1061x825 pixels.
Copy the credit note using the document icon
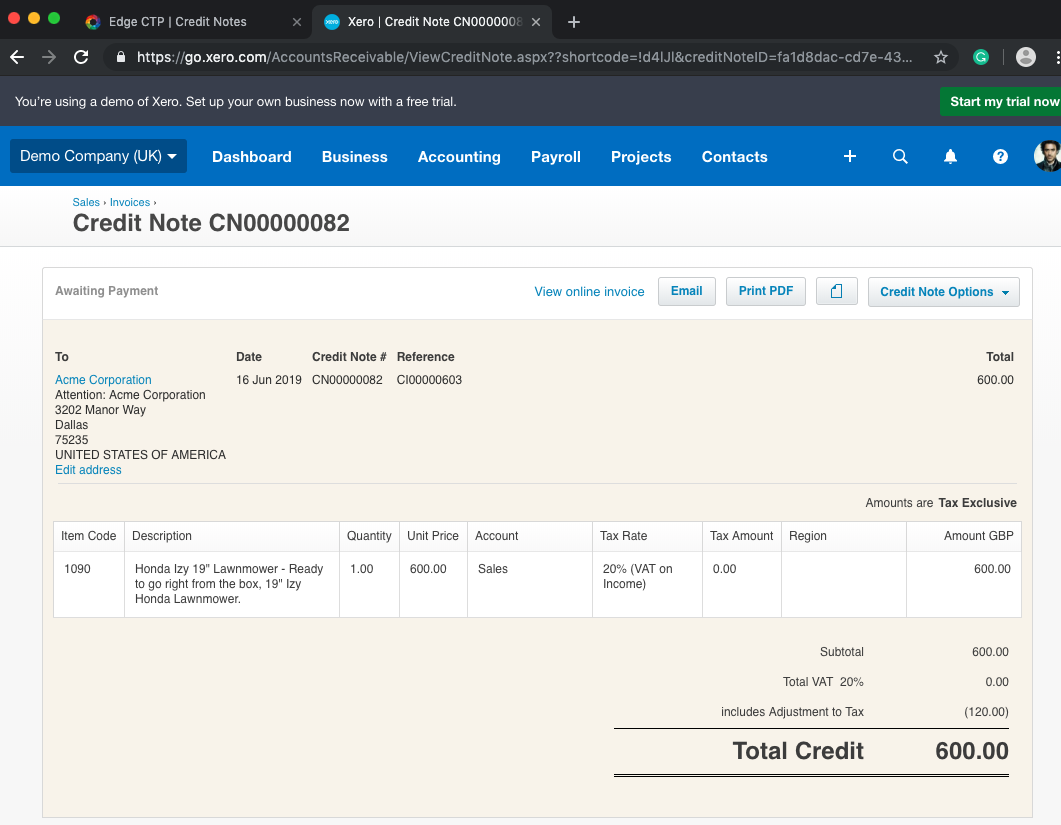(x=836, y=291)
